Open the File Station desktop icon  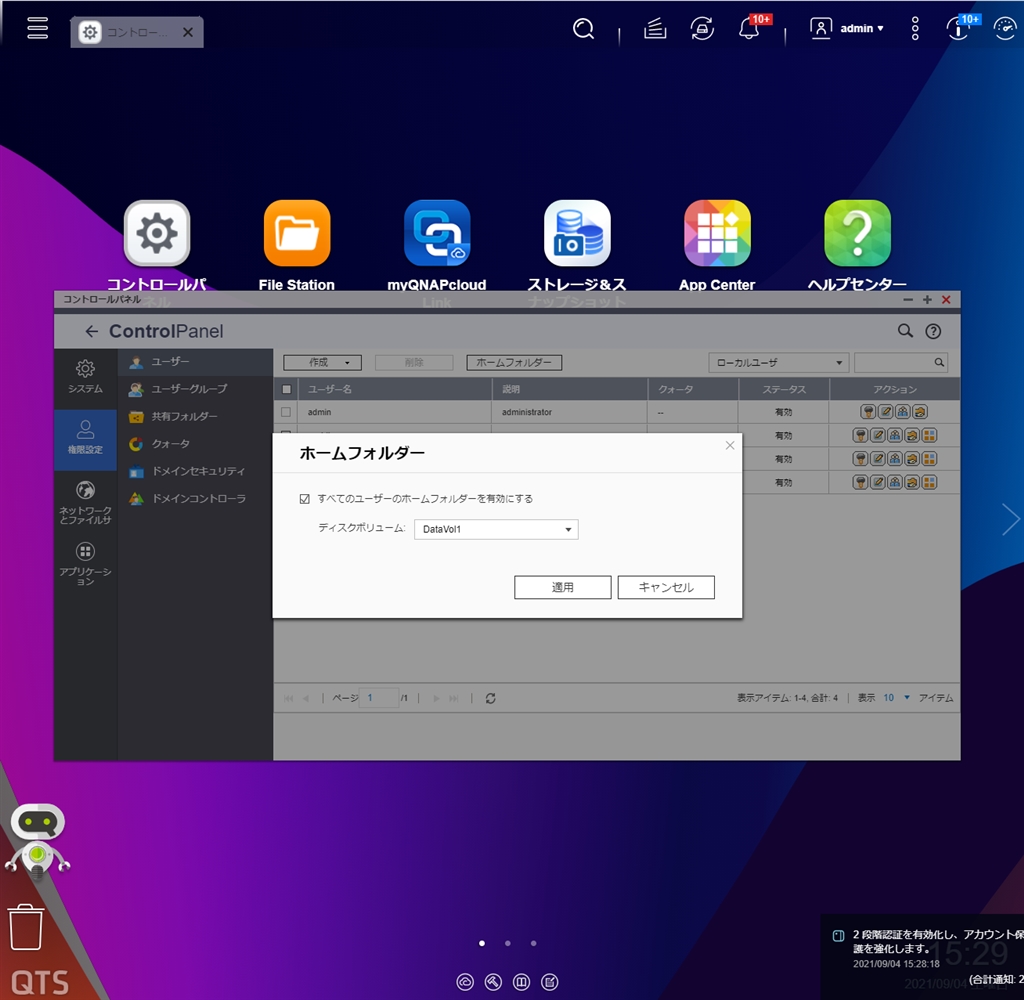click(296, 233)
